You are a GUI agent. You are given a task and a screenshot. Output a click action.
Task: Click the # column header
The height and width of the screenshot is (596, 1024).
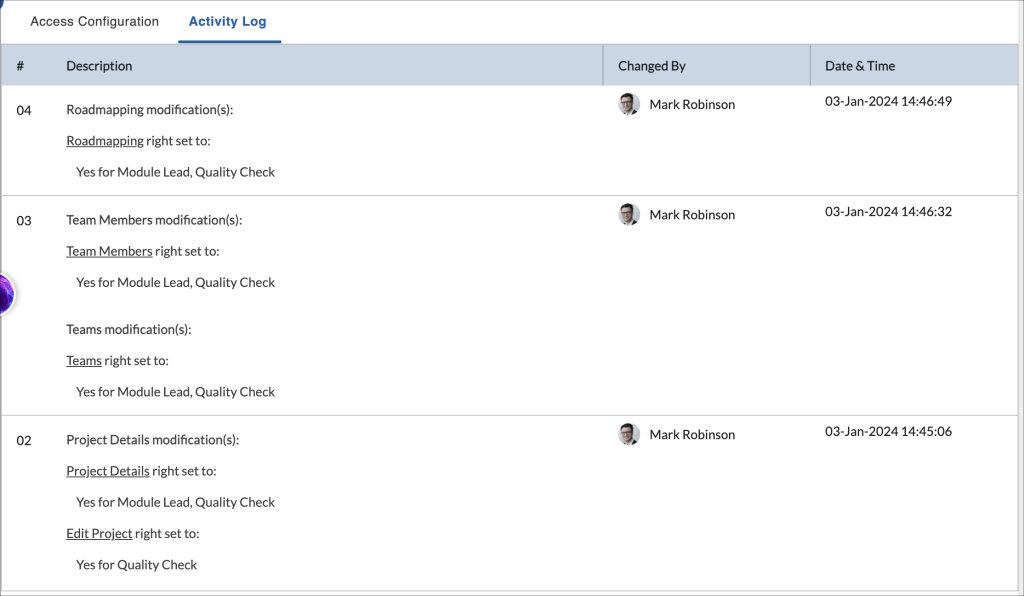[x=19, y=65]
